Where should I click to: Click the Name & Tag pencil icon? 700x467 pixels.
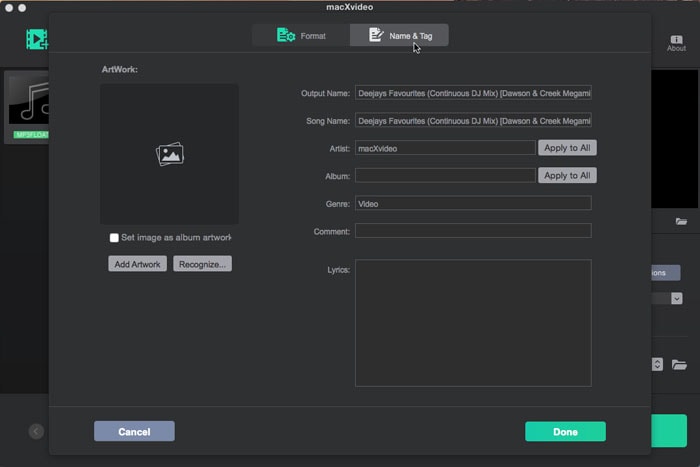[376, 34]
